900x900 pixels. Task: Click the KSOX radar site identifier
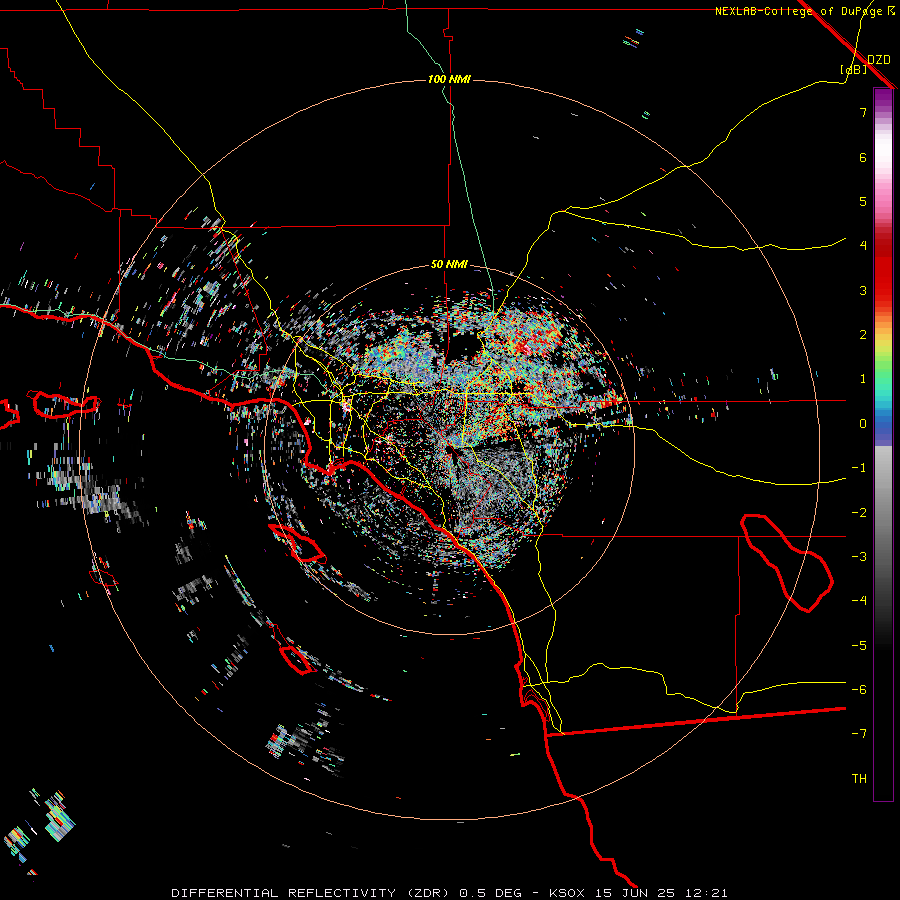(566, 893)
